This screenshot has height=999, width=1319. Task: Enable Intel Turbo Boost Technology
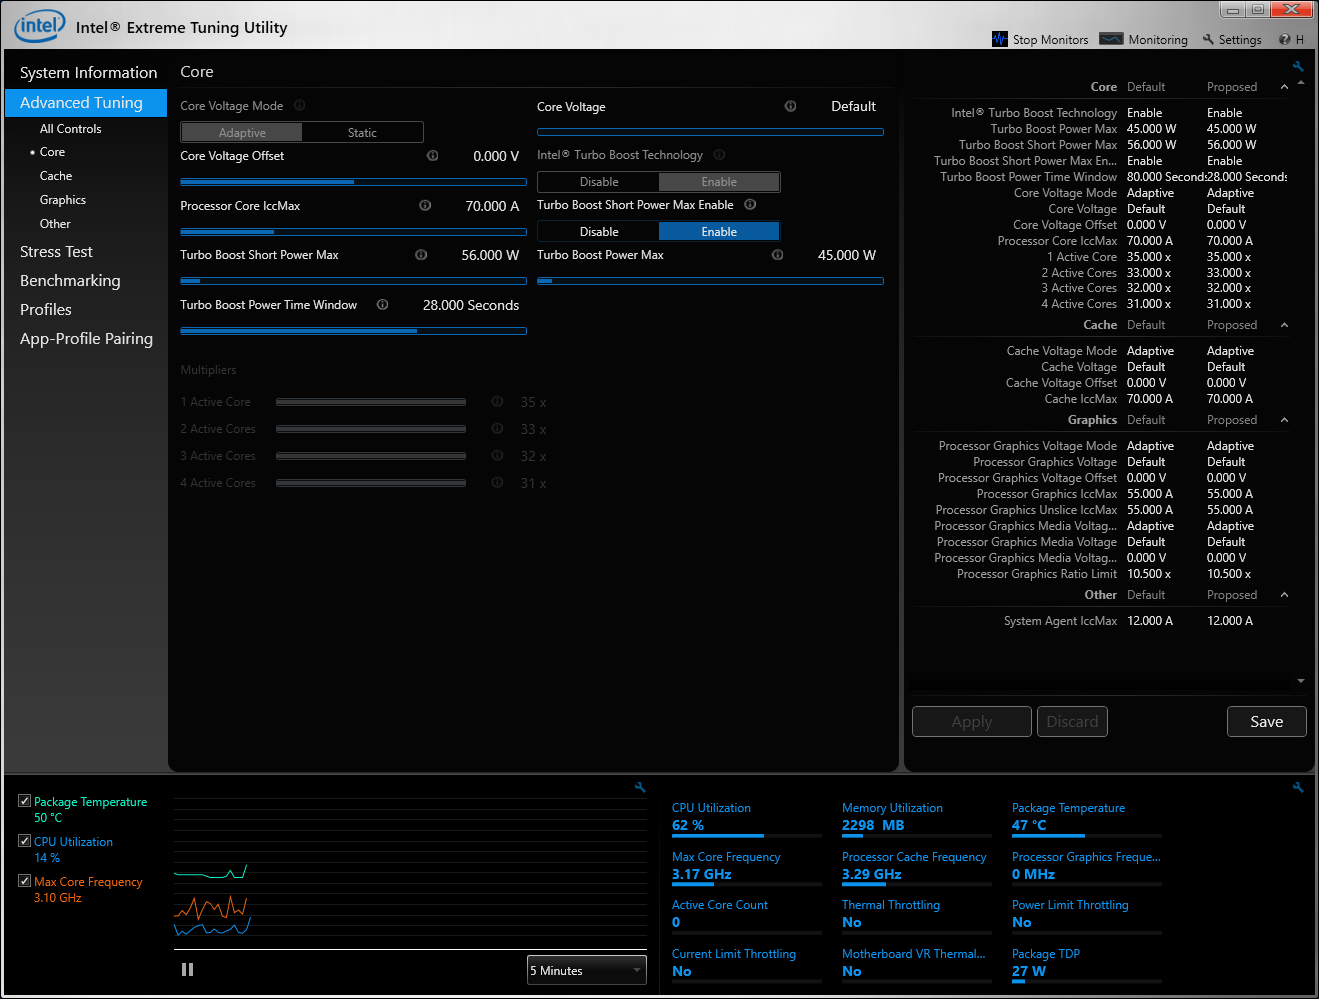(x=719, y=181)
